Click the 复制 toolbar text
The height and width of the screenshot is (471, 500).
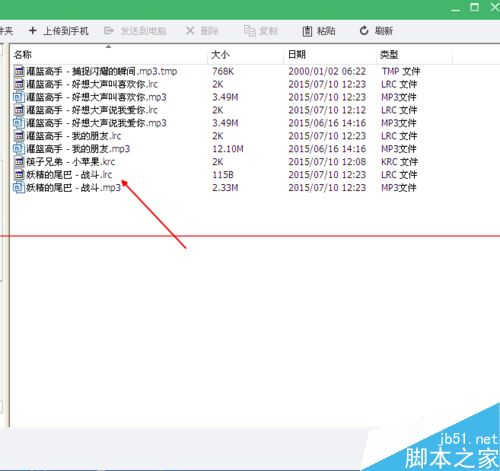coord(268,31)
